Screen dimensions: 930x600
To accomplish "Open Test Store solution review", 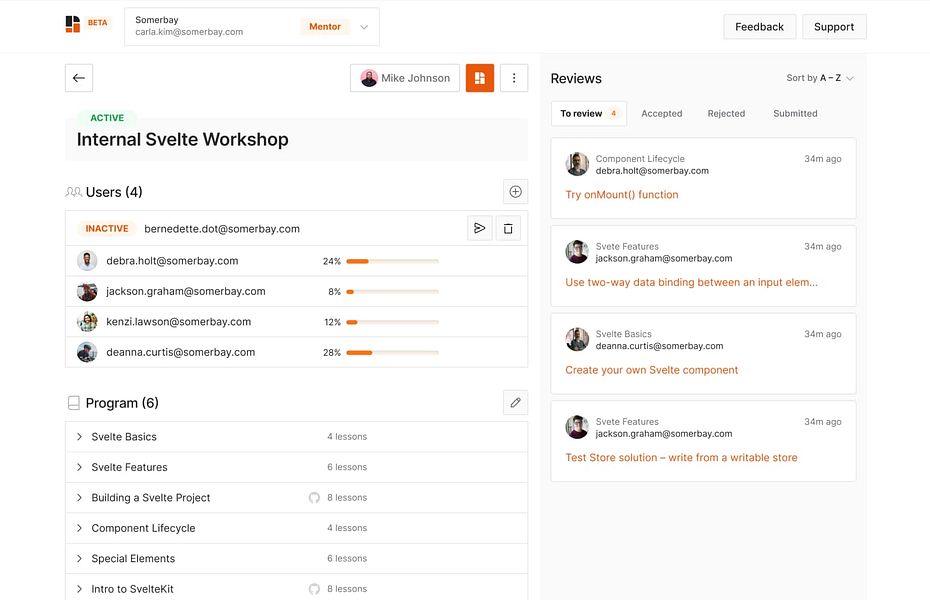I will tap(681, 458).
